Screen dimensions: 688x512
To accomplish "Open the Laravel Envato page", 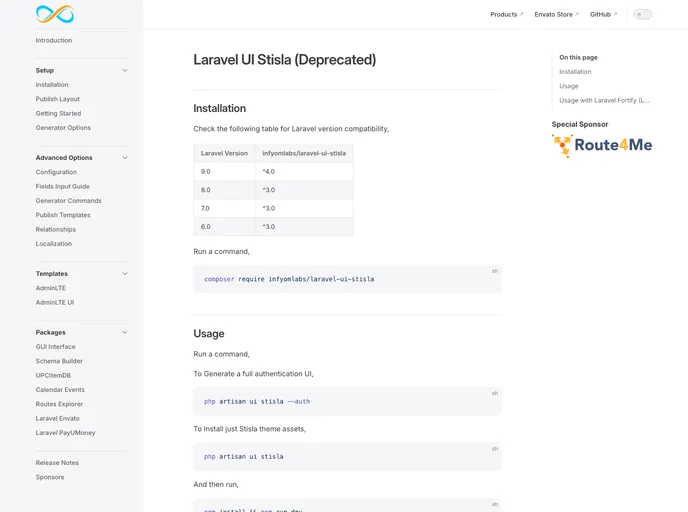I will click(57, 419).
